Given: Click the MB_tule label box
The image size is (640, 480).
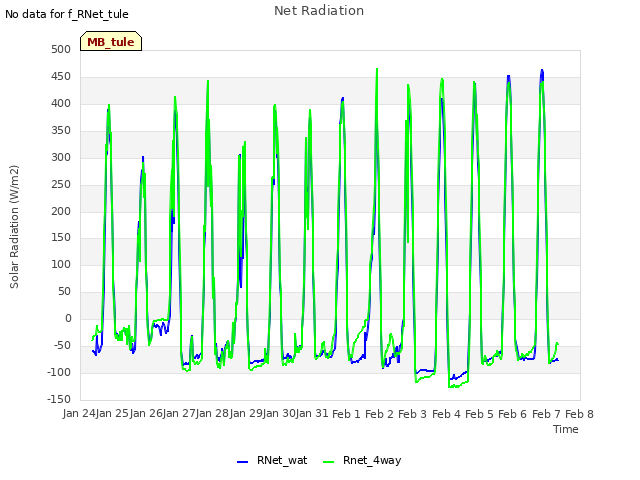Looking at the screenshot, I should 111,41.
